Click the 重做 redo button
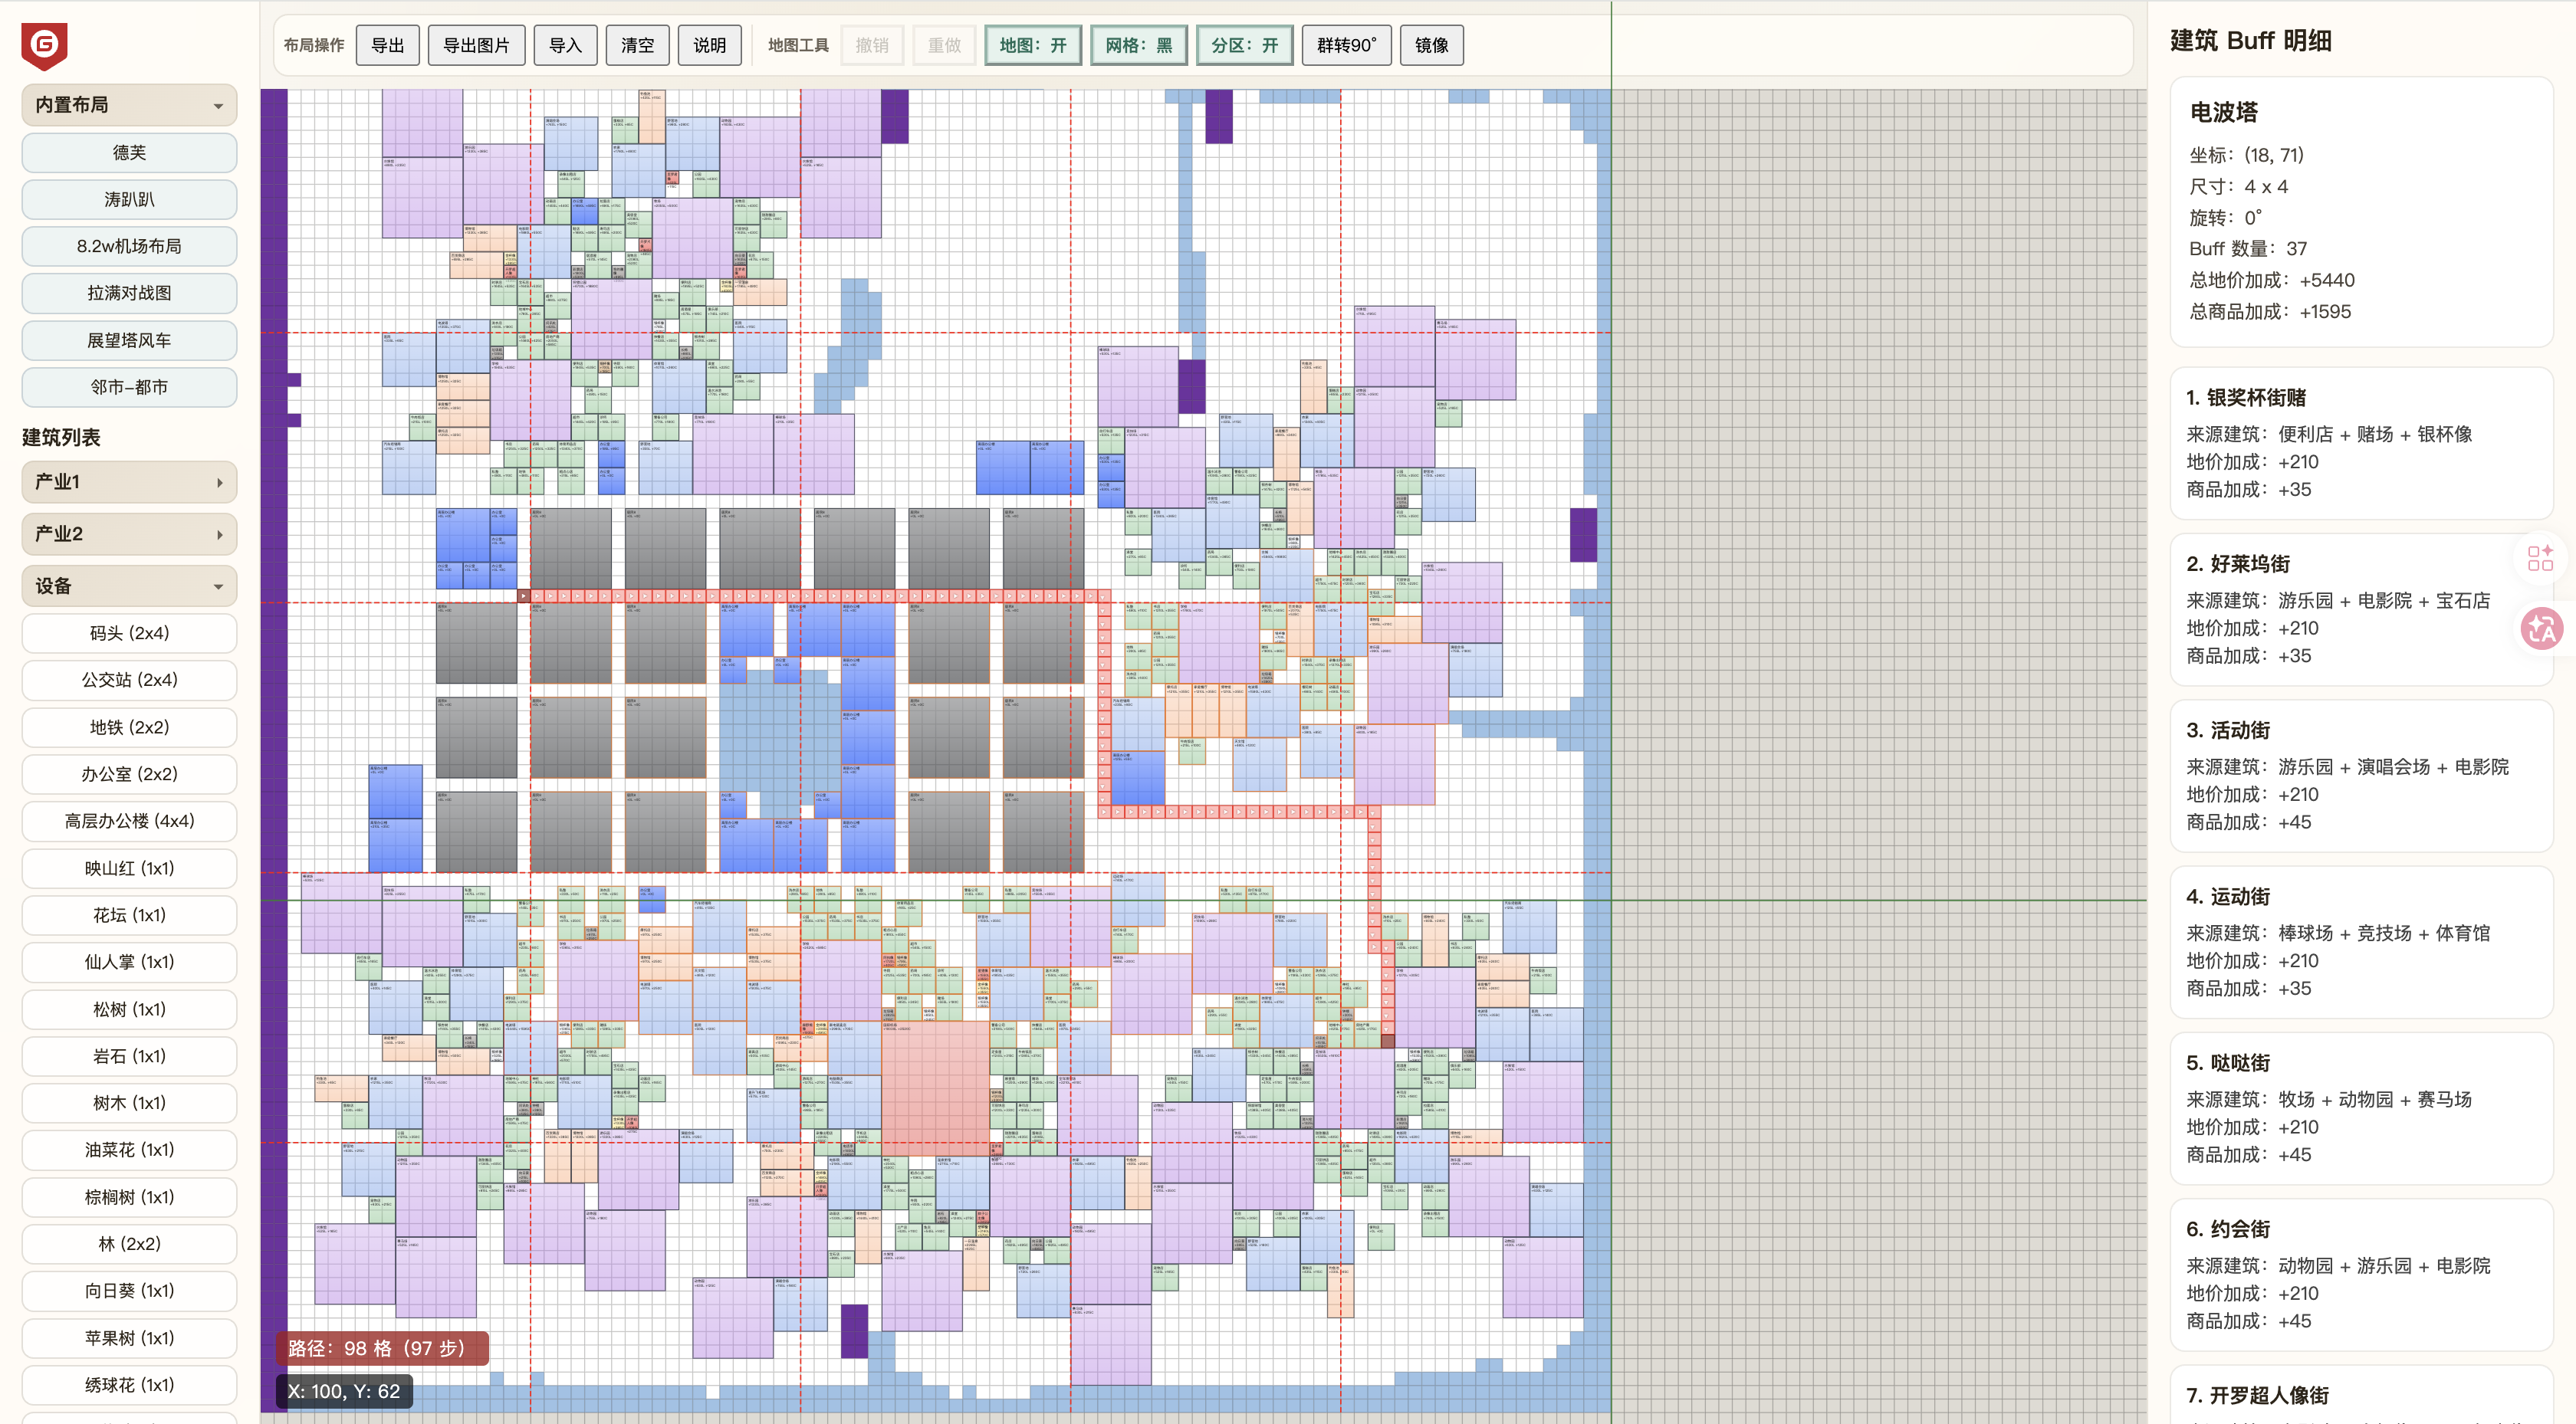Image resolution: width=2576 pixels, height=1424 pixels. click(x=944, y=45)
